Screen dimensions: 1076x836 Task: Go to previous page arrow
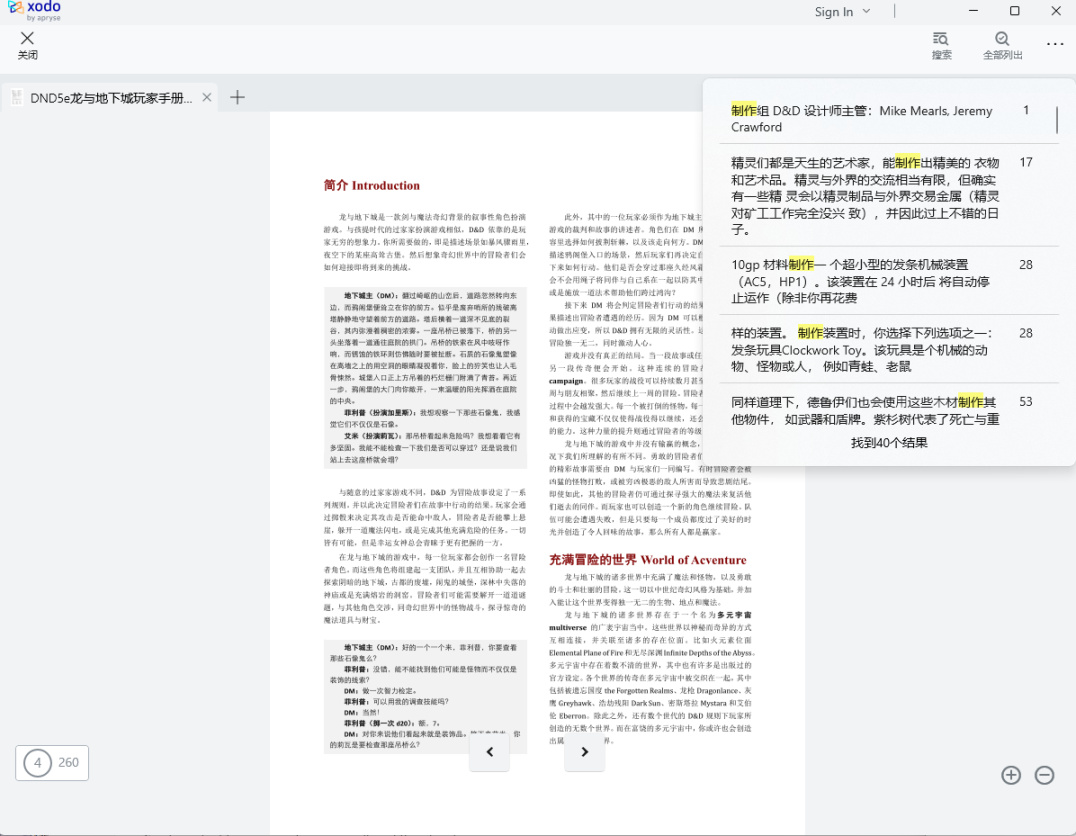[x=489, y=752]
